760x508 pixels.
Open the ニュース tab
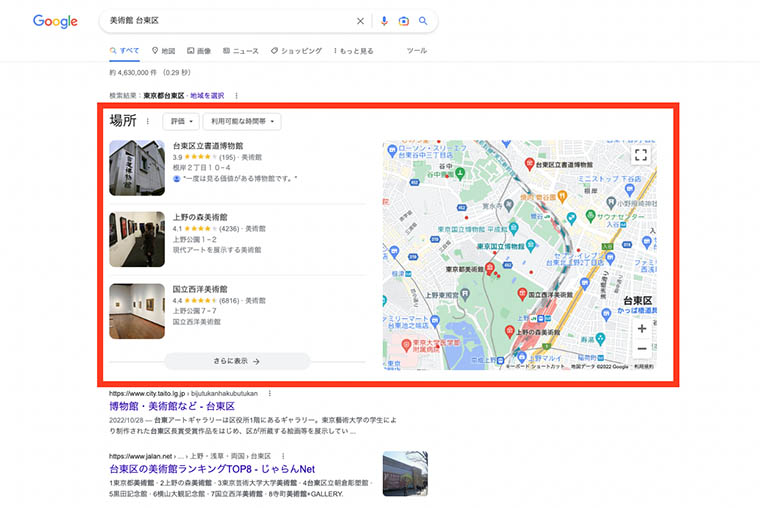(x=241, y=51)
